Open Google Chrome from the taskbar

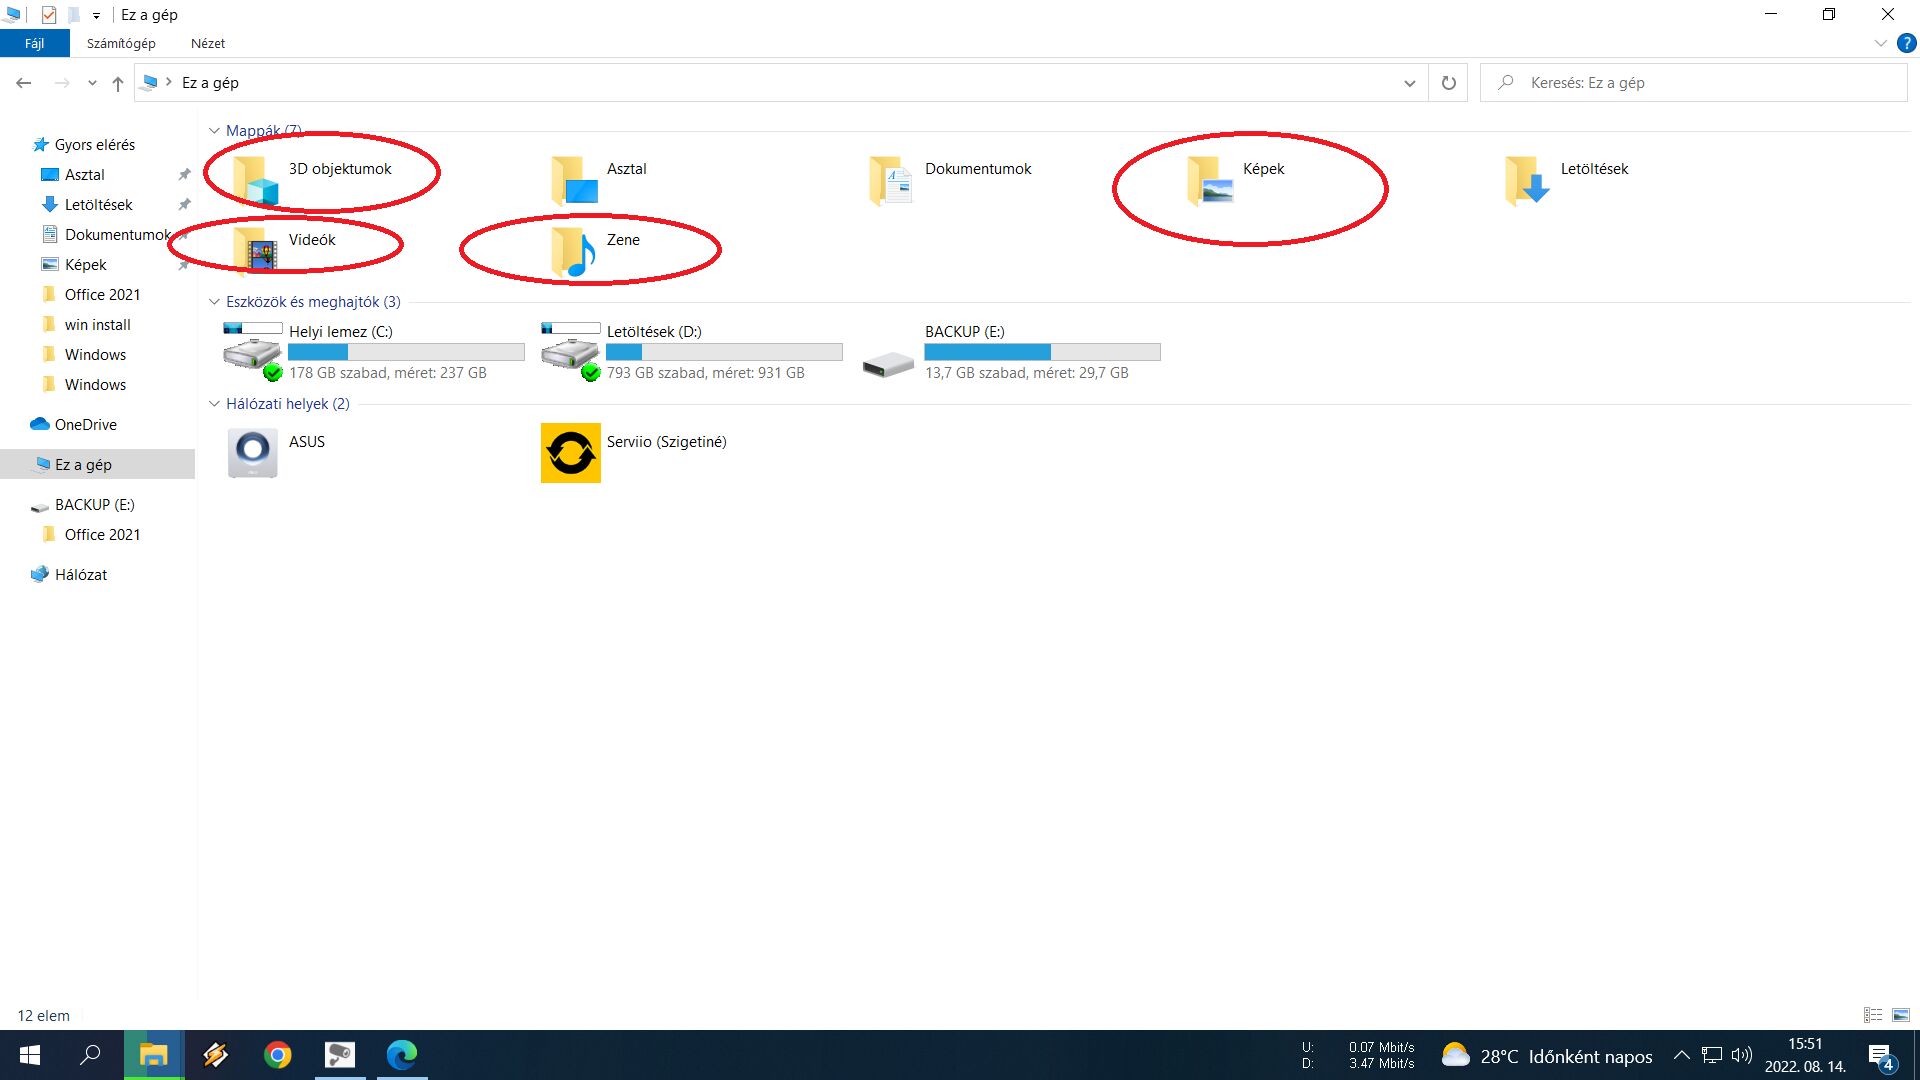click(278, 1055)
